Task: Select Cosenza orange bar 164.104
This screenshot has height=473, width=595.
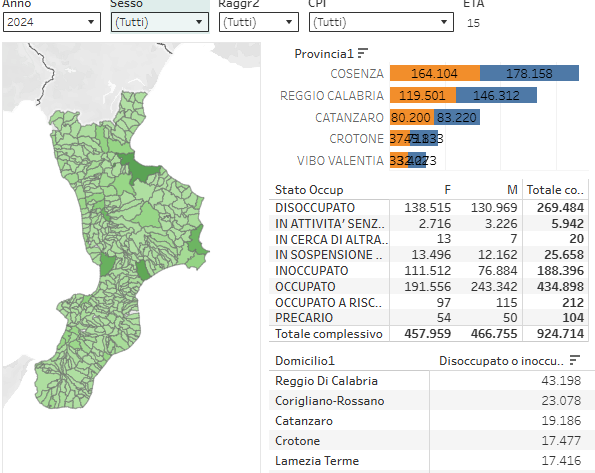Action: click(x=435, y=73)
